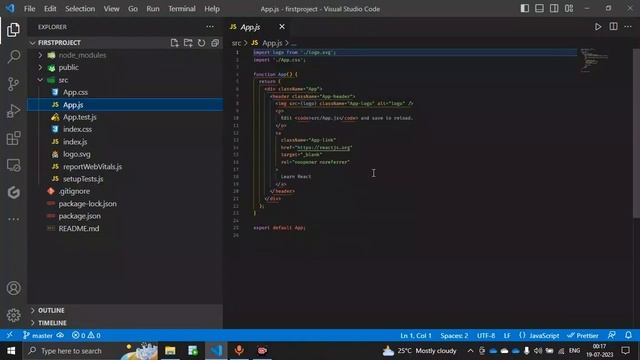The height and width of the screenshot is (360, 640).
Task: Click Ln 1, Col 1 cursor position
Action: (416, 336)
